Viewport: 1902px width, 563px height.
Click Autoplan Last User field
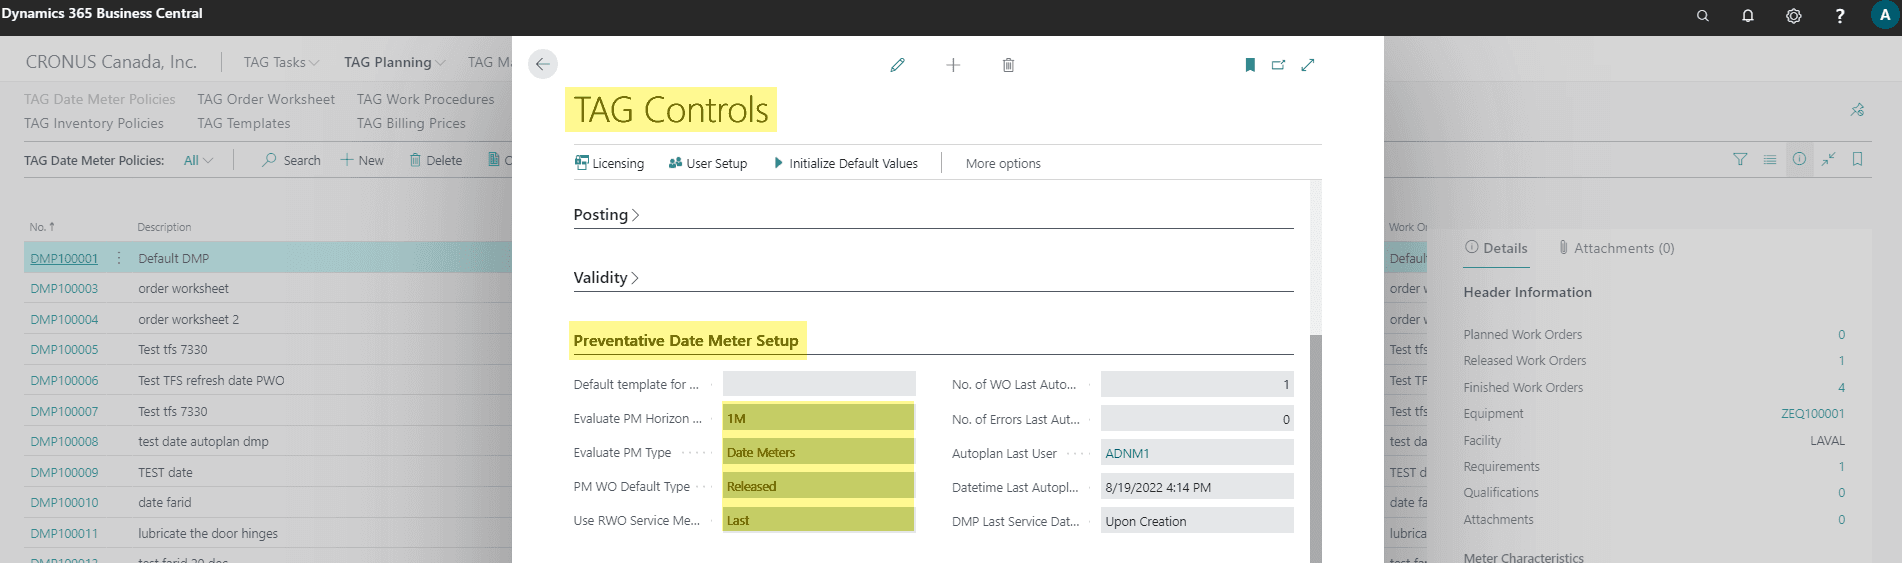click(1197, 453)
